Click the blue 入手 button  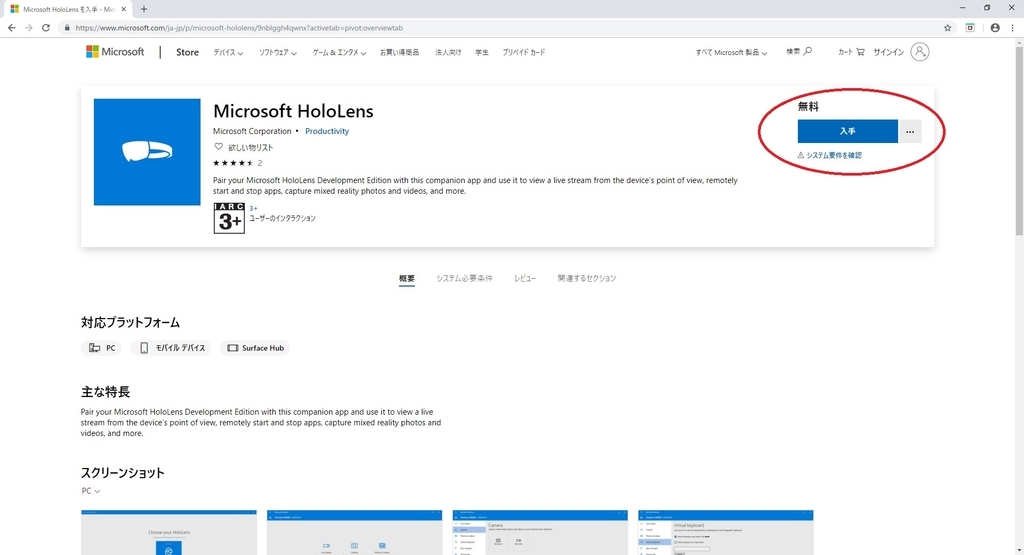coord(847,131)
